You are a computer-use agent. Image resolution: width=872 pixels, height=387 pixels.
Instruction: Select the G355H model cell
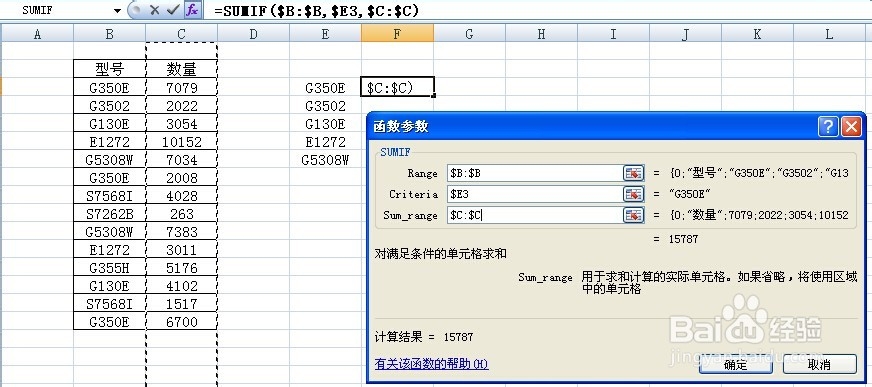pos(110,268)
